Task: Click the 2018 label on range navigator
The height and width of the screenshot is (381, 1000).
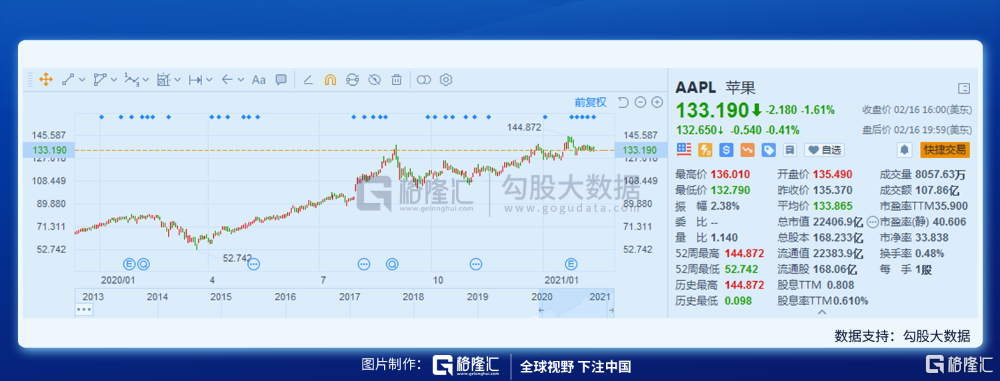Action: click(413, 297)
